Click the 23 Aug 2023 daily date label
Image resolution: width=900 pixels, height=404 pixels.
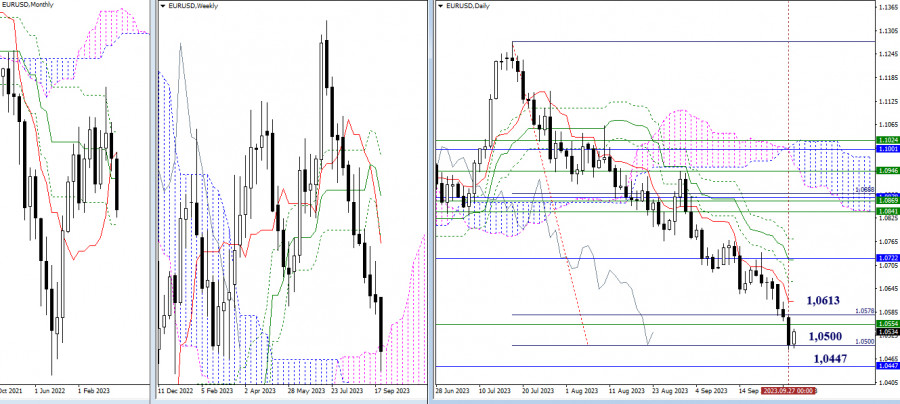pyautogui.click(x=668, y=390)
